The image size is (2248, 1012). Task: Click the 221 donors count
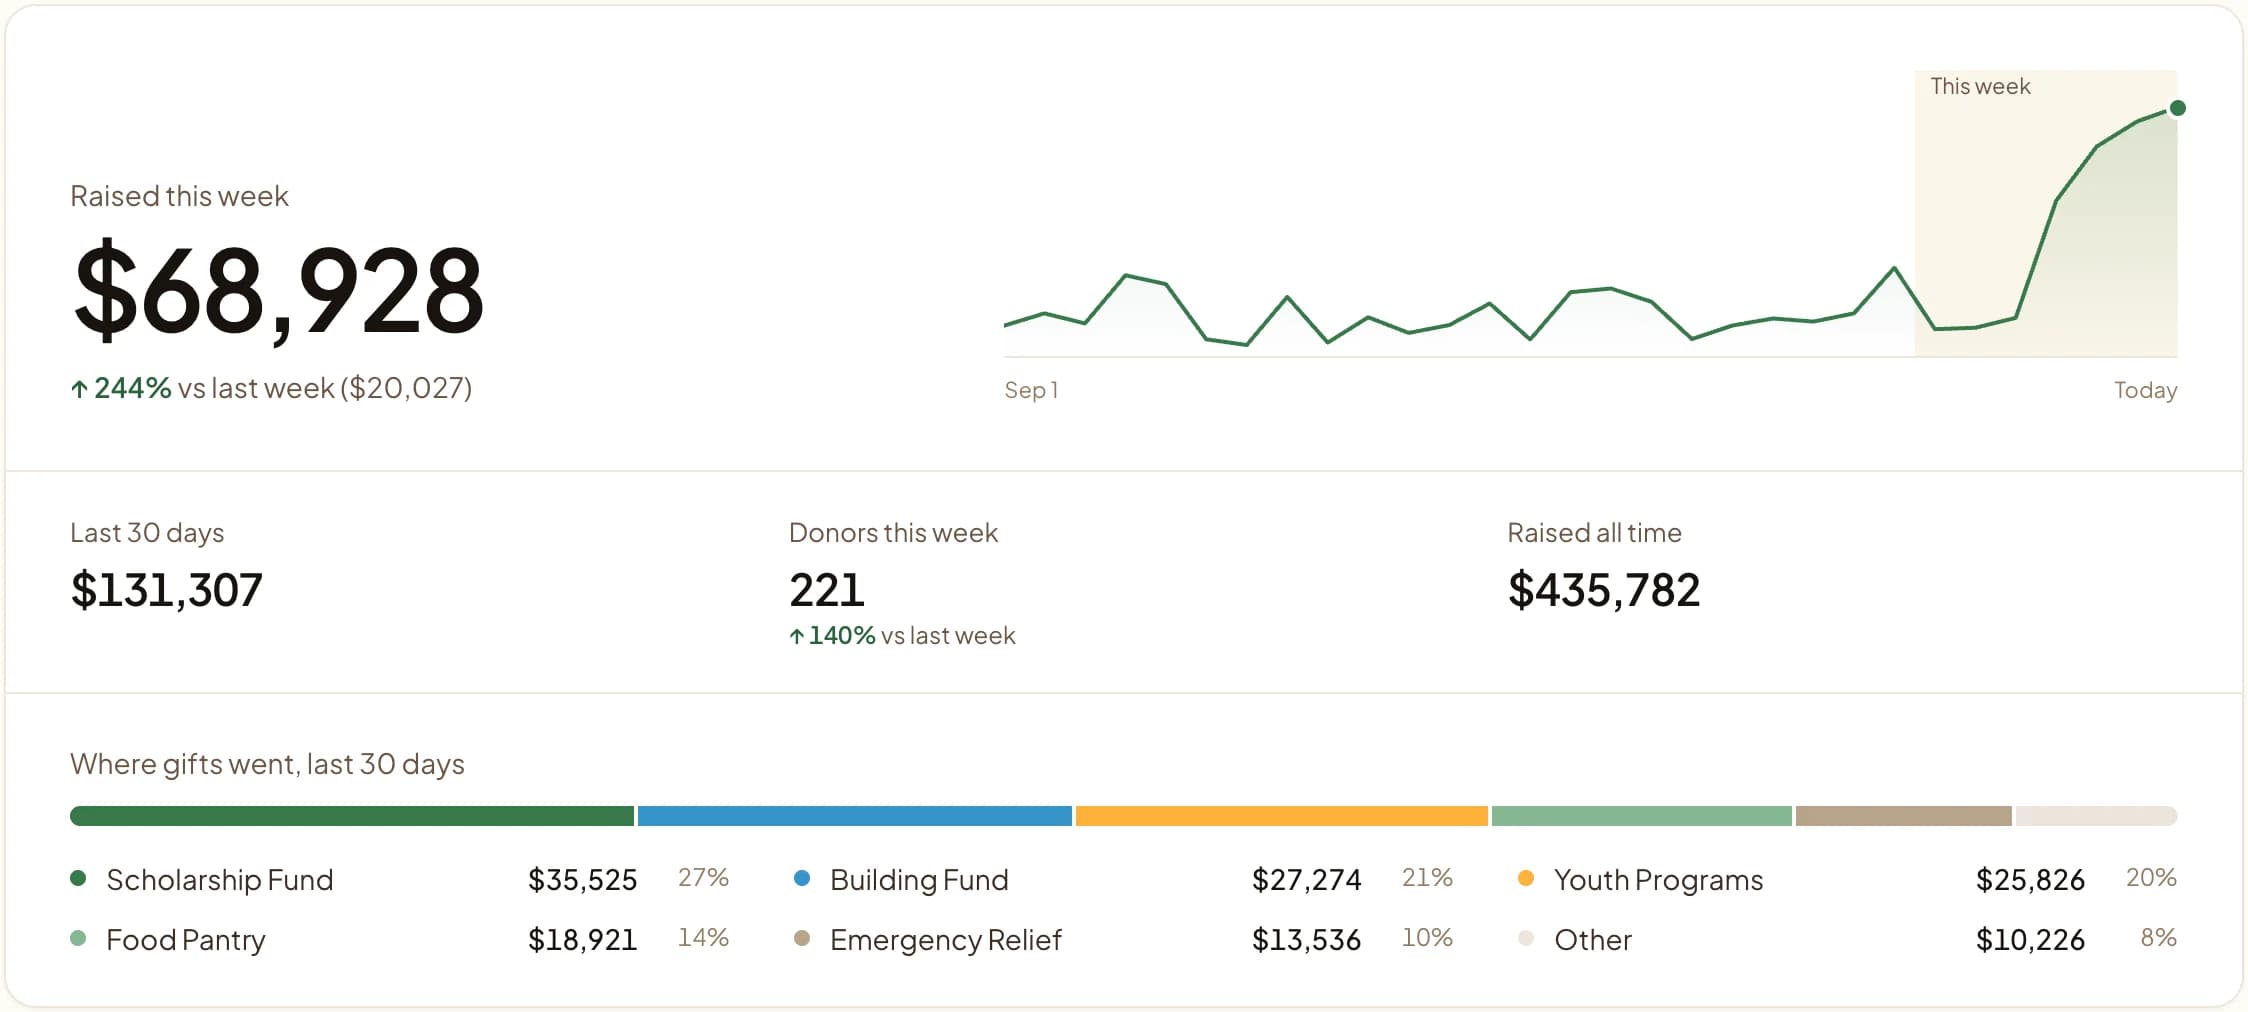[x=827, y=590]
